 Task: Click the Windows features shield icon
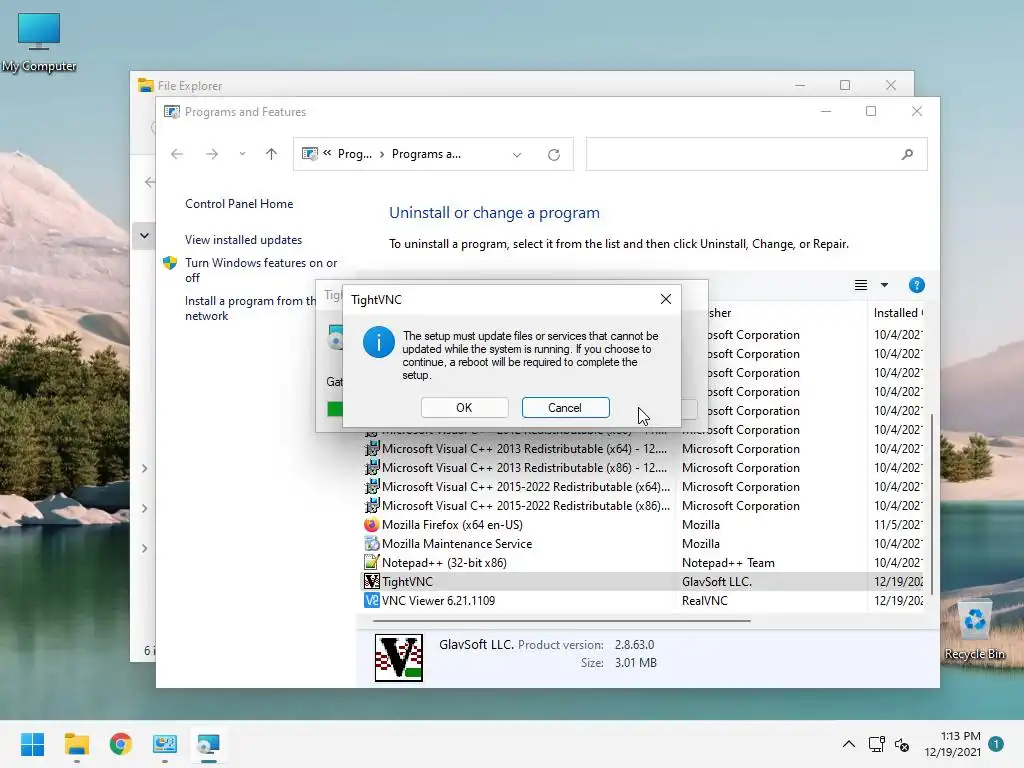pos(170,263)
